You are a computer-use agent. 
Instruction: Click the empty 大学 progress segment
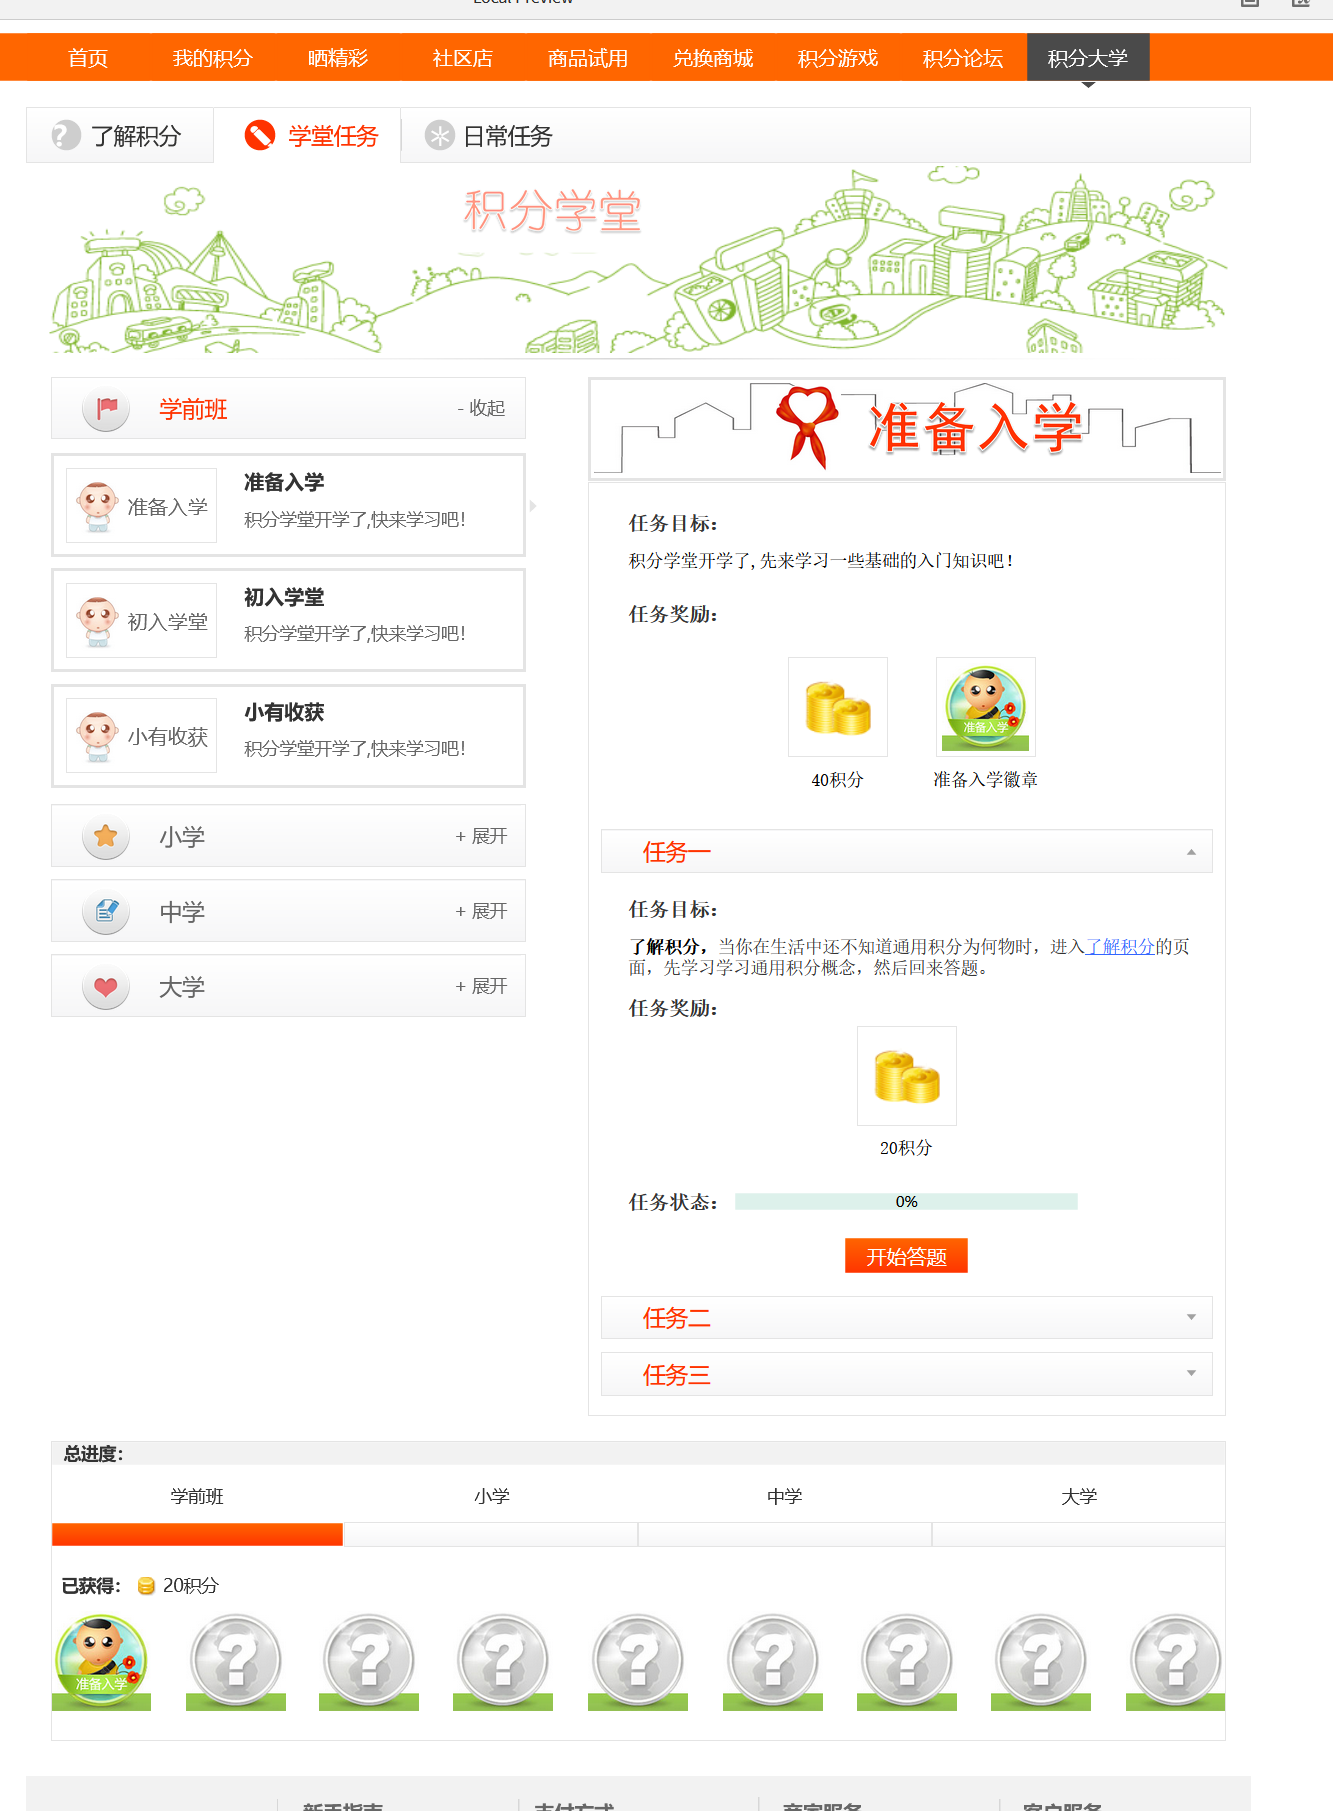[1079, 1534]
